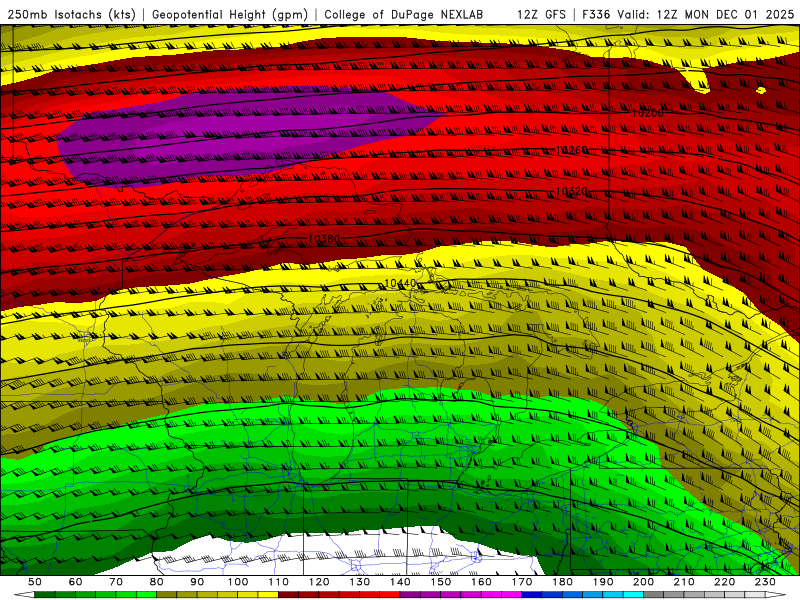The image size is (800, 600).
Task: Click the '250mb Isotachs (kts)' title text
Action: 71,14
